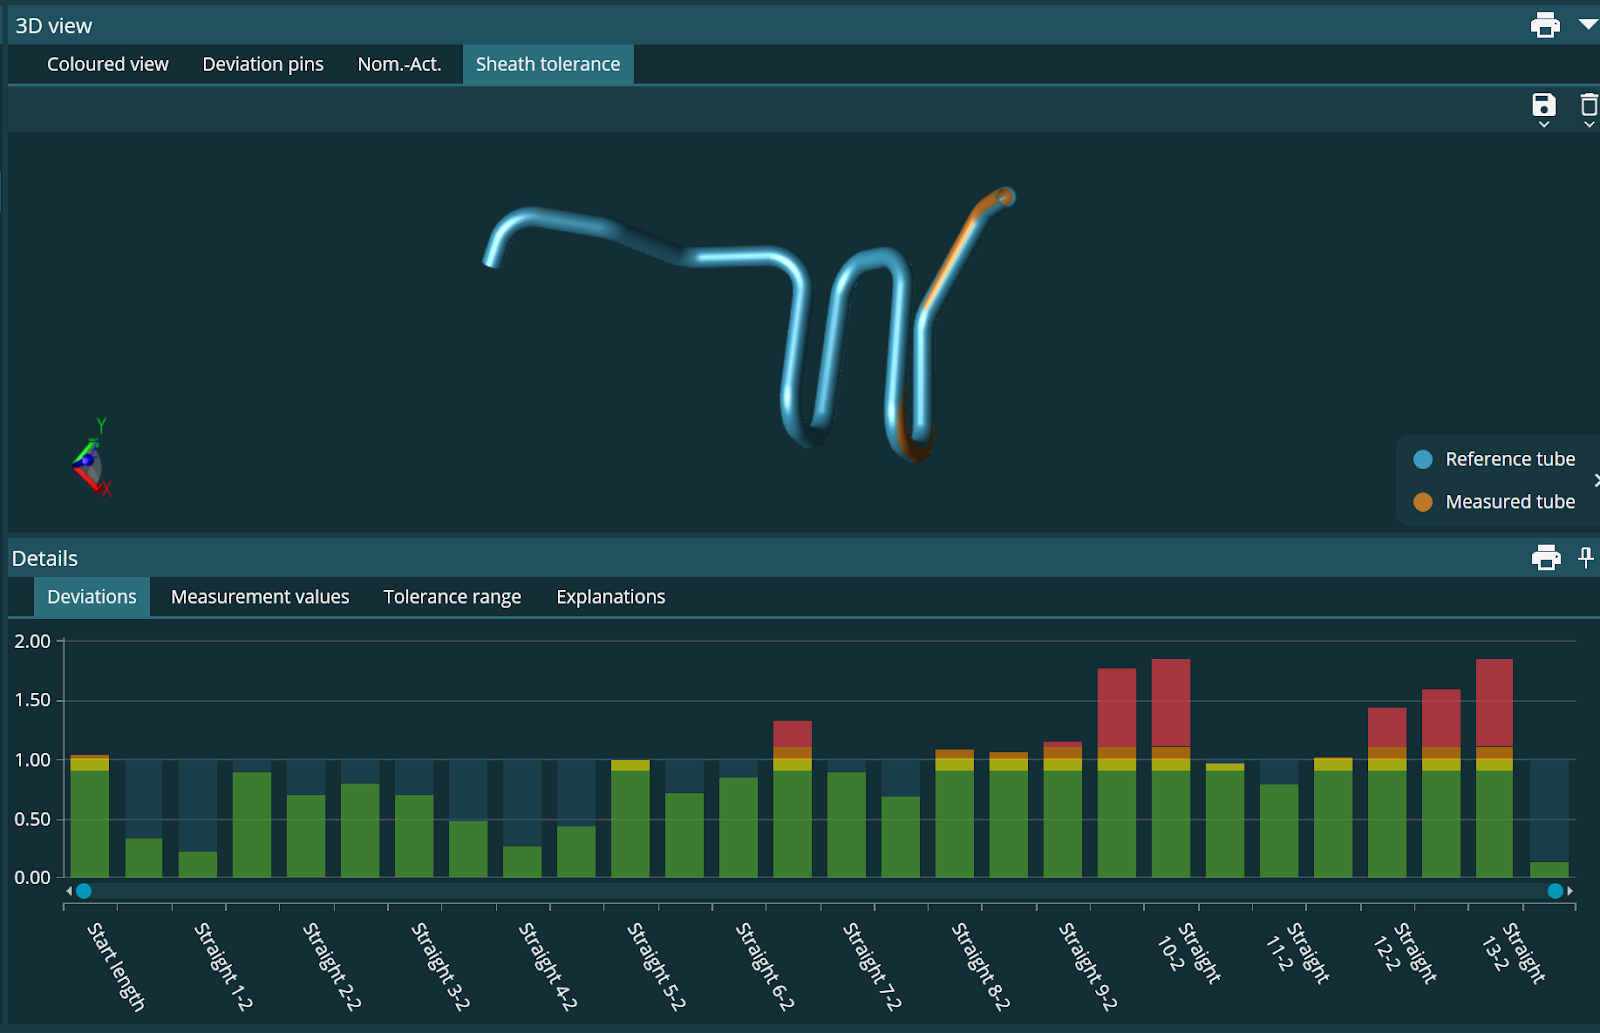Open the Deviations tab
The width and height of the screenshot is (1600, 1033).
pos(92,597)
